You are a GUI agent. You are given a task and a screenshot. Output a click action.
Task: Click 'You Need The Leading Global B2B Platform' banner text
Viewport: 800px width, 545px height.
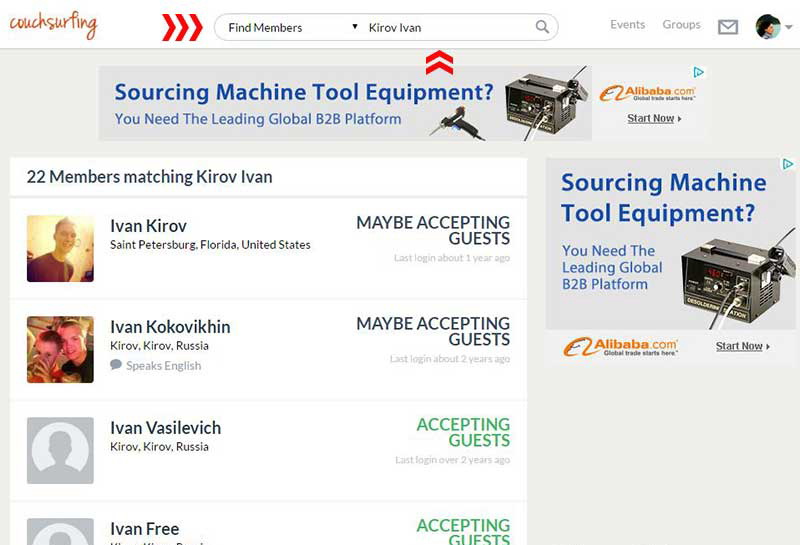coord(258,119)
